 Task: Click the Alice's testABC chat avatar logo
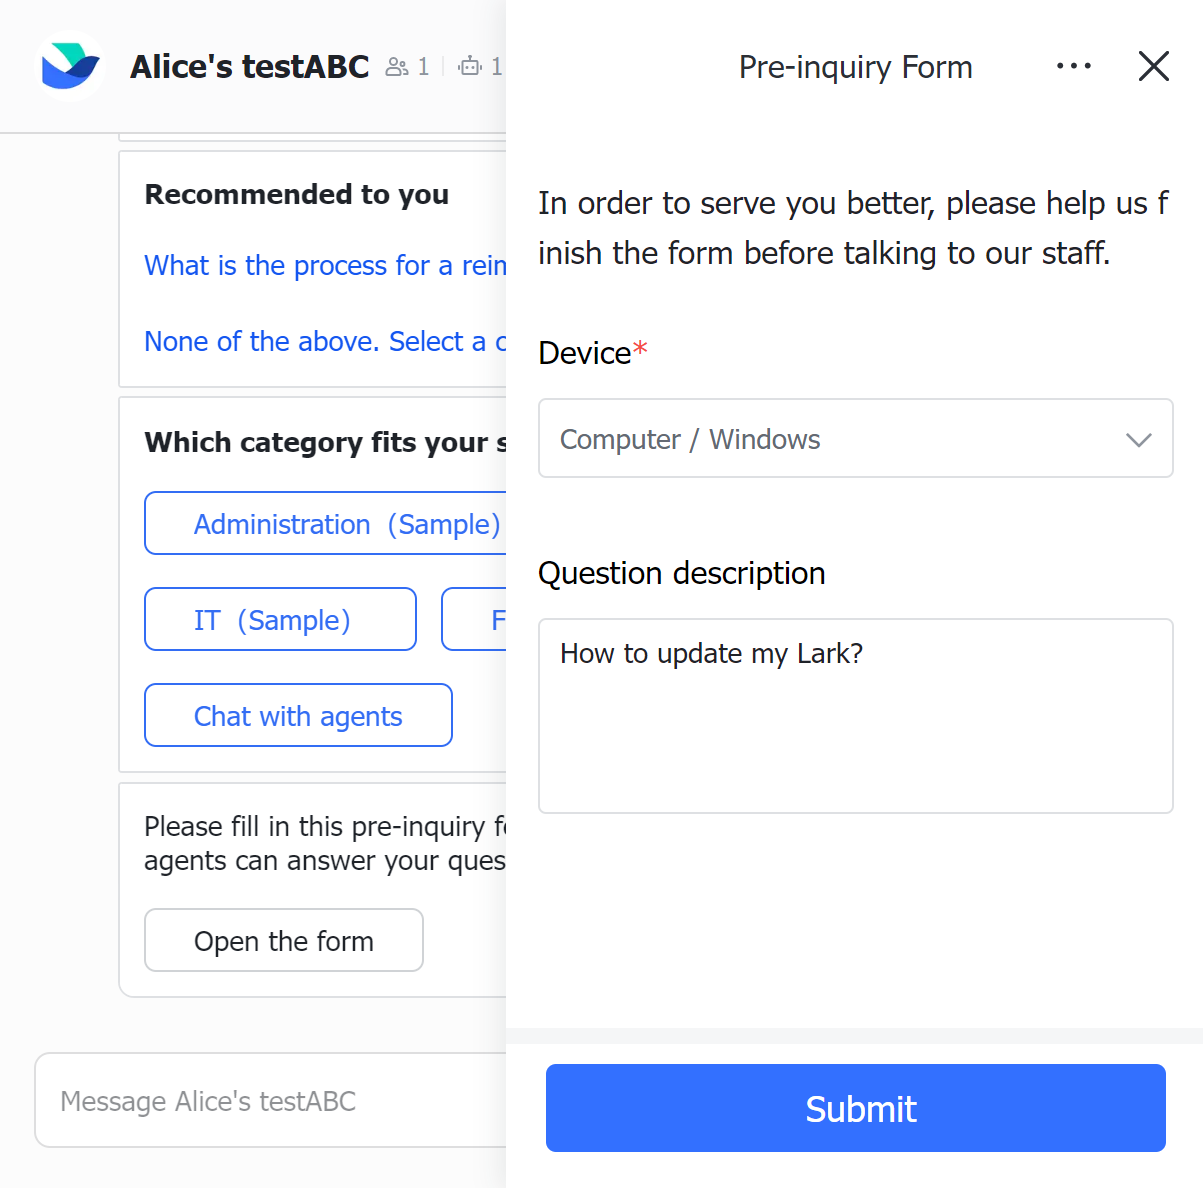[x=70, y=66]
